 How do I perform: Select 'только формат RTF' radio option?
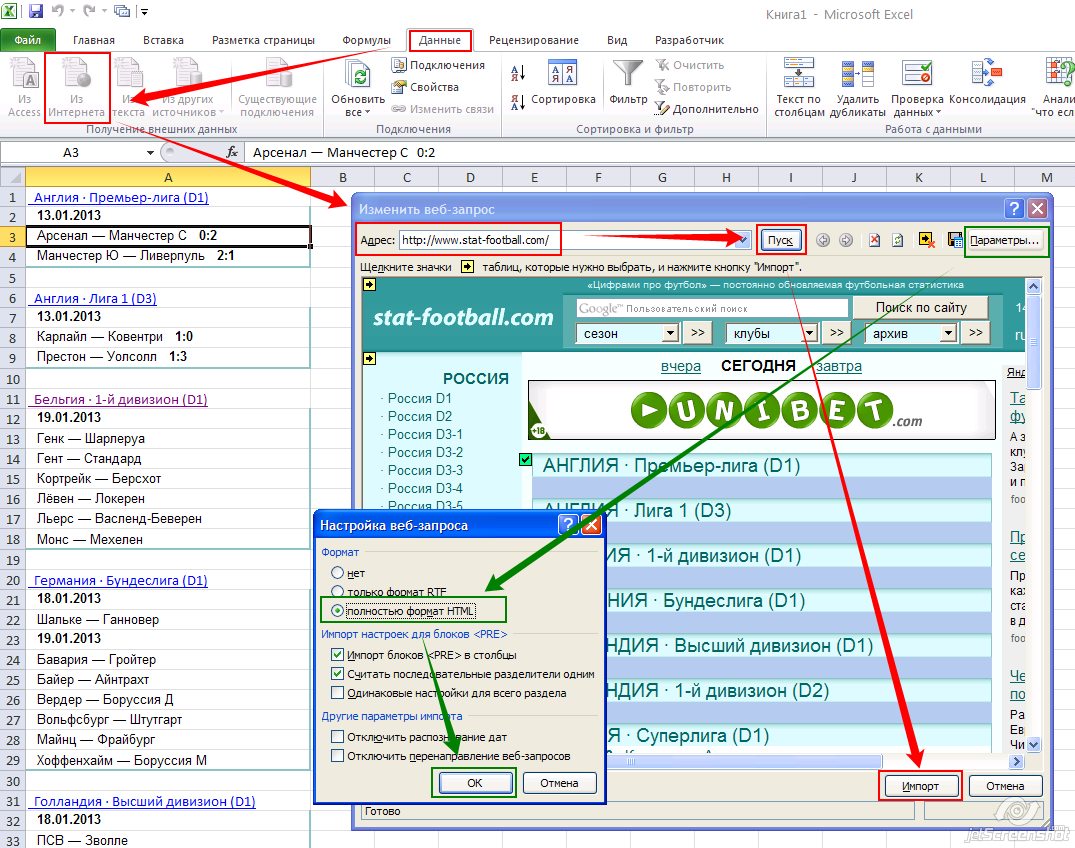pos(337,591)
